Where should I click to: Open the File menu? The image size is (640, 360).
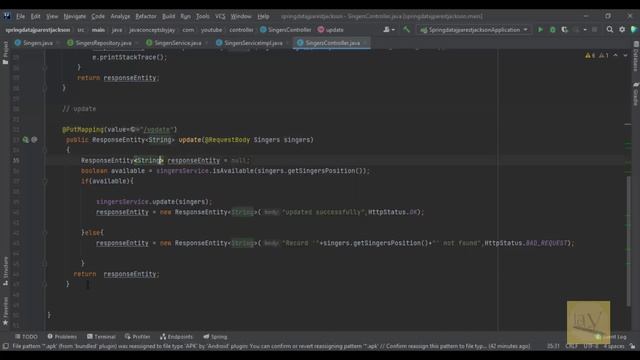pos(20,16)
